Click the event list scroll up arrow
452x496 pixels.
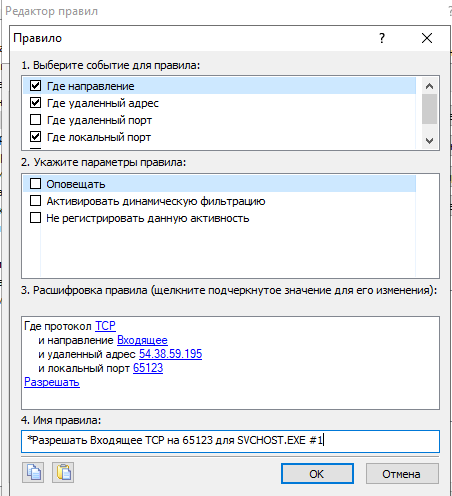click(429, 86)
